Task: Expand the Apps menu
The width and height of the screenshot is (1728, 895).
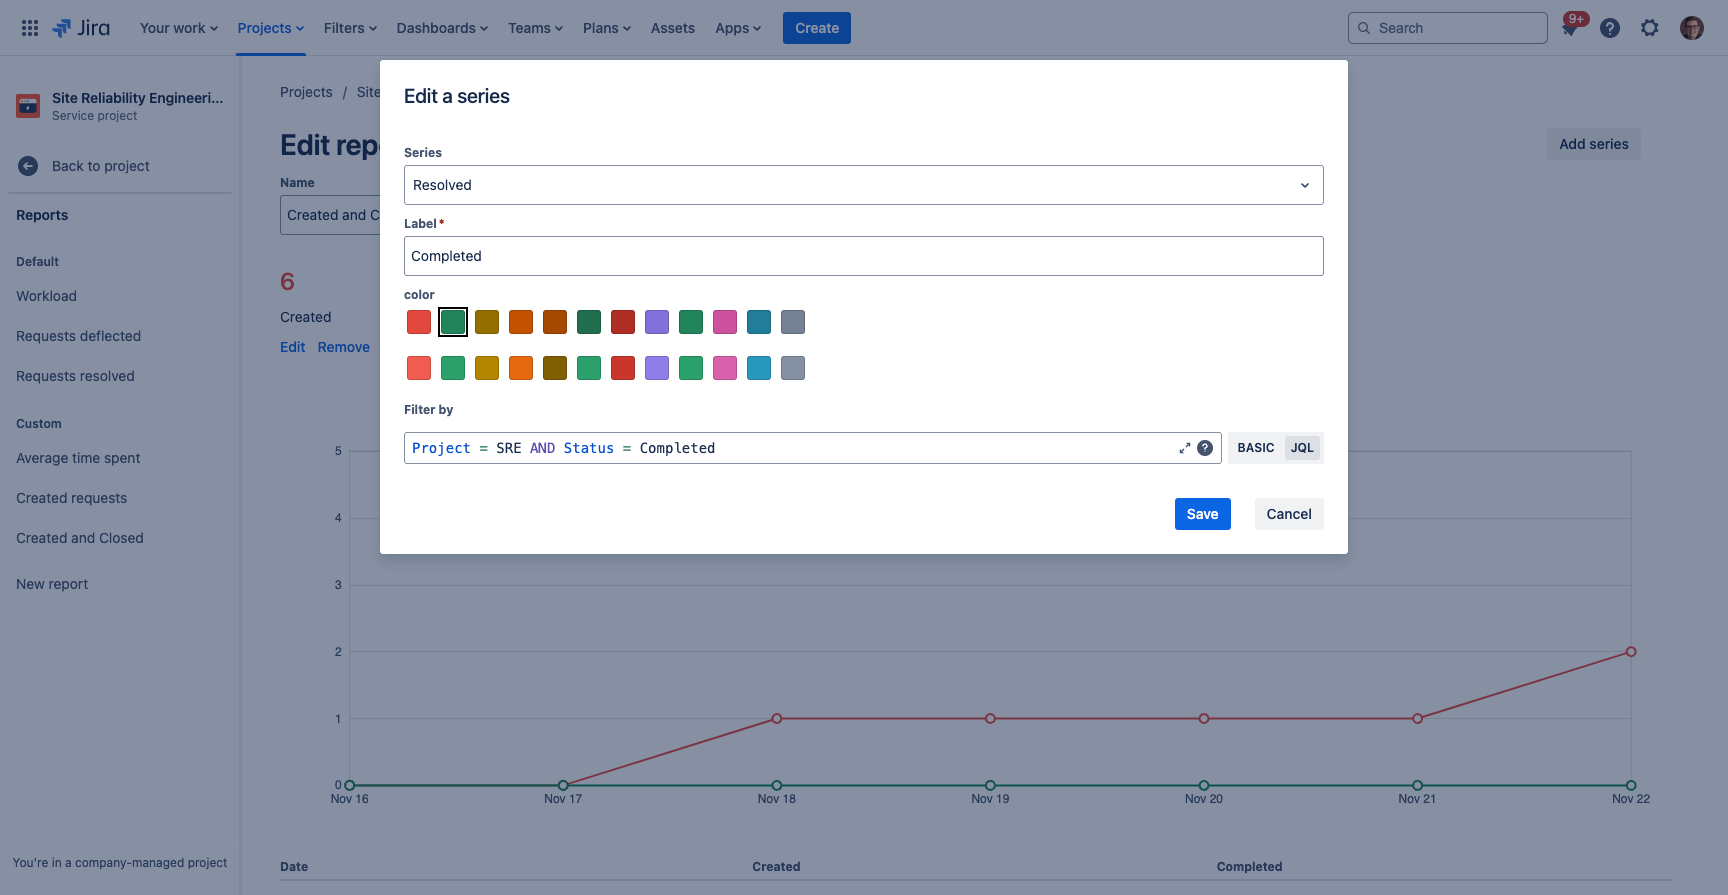Action: coord(738,28)
